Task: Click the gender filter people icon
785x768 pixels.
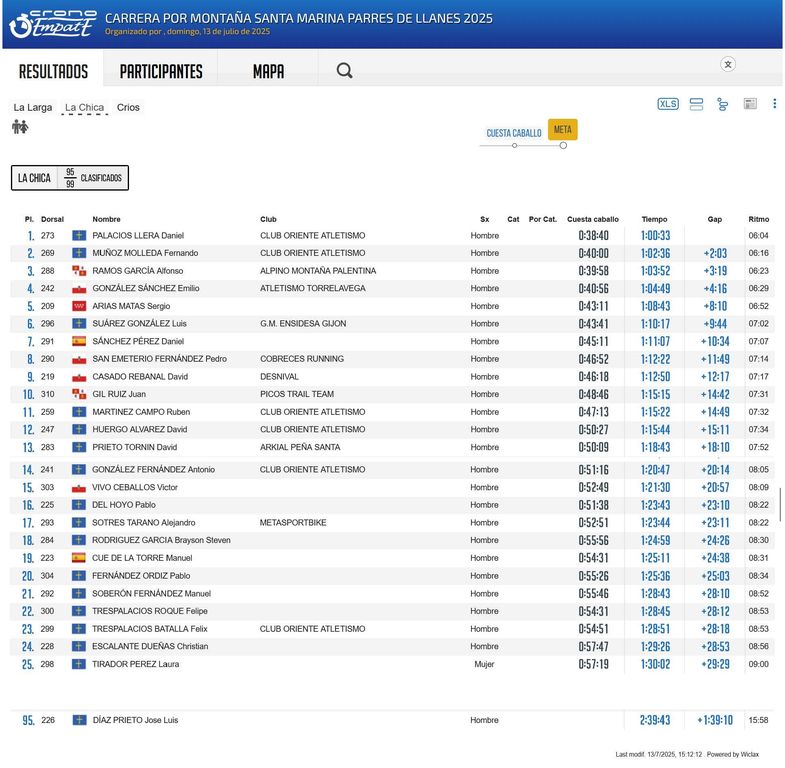Action: 20,127
